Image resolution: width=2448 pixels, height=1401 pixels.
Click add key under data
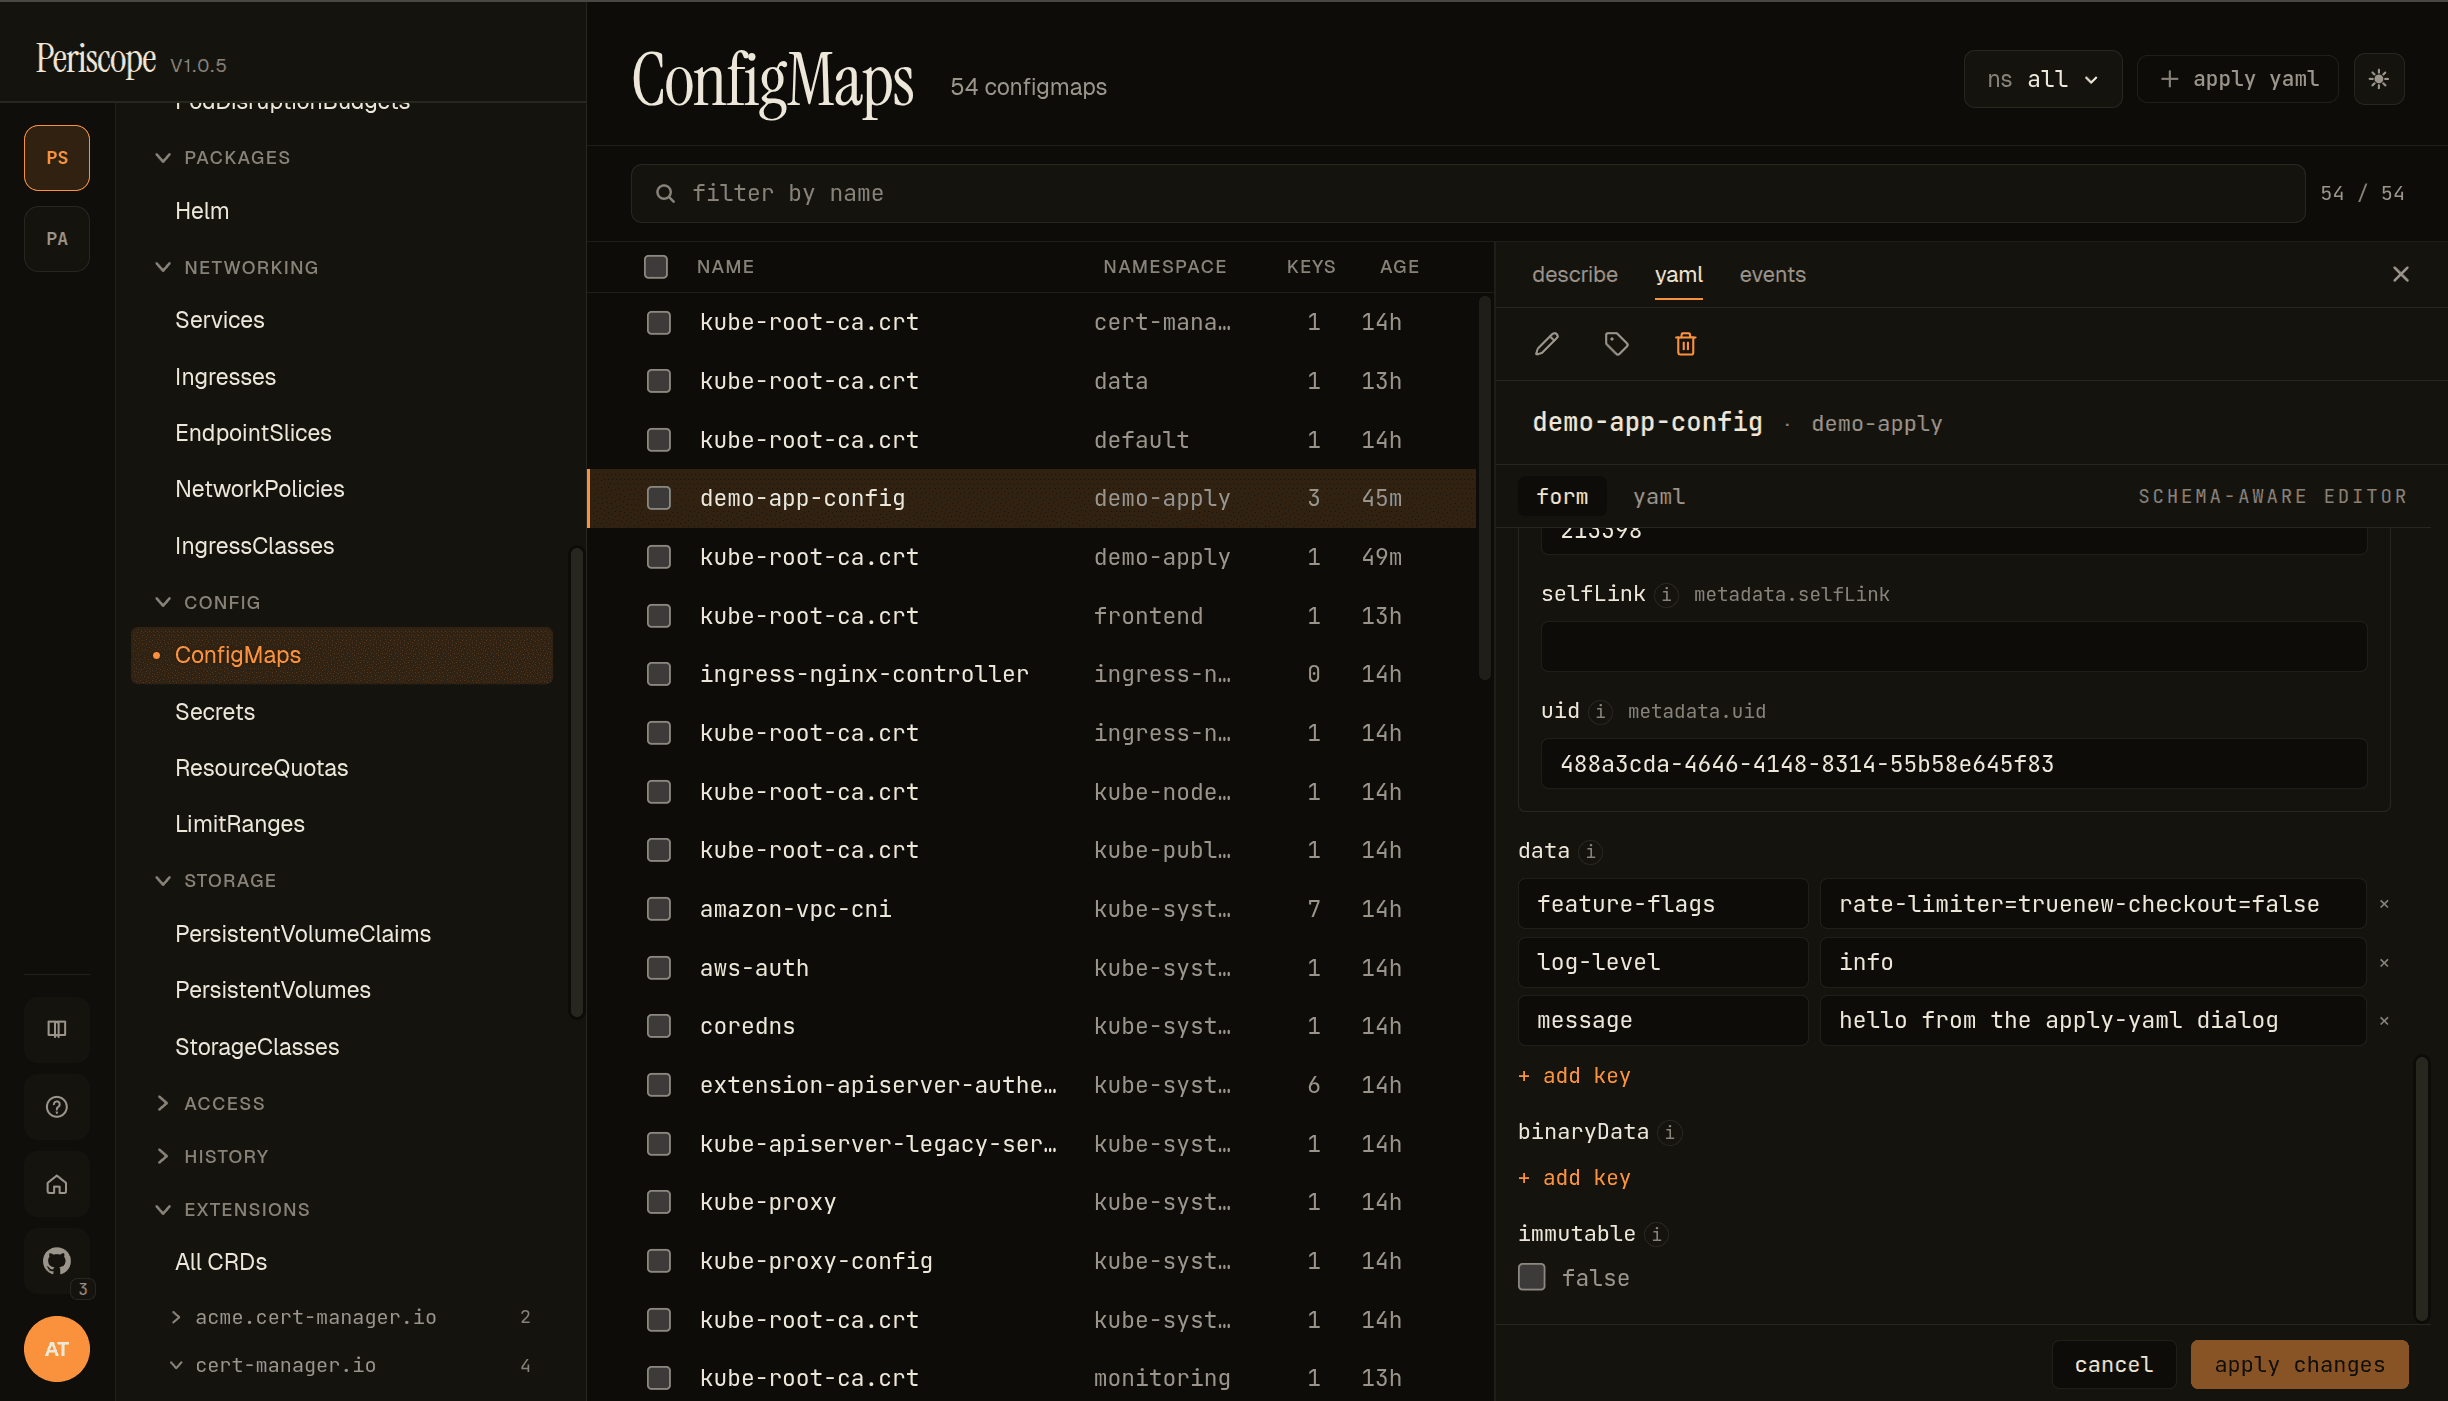pyautogui.click(x=1575, y=1076)
